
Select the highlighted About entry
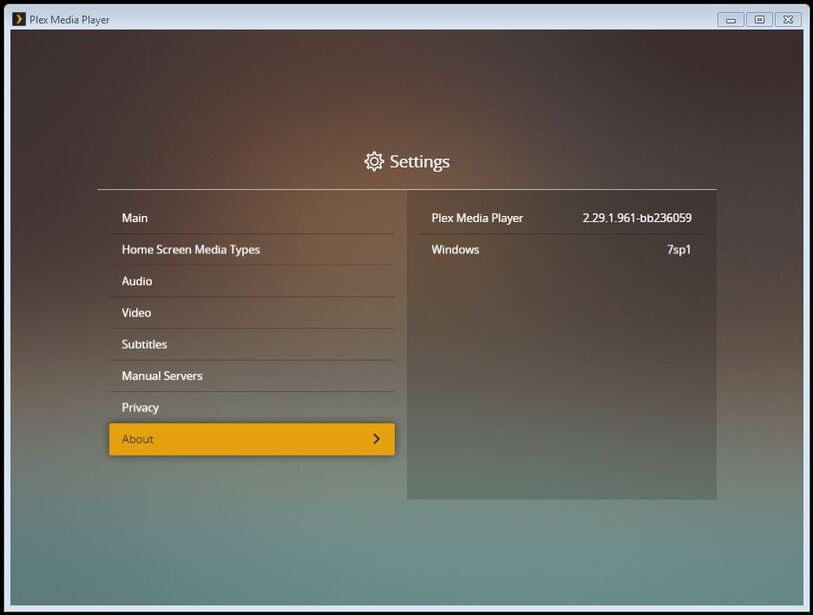click(251, 439)
